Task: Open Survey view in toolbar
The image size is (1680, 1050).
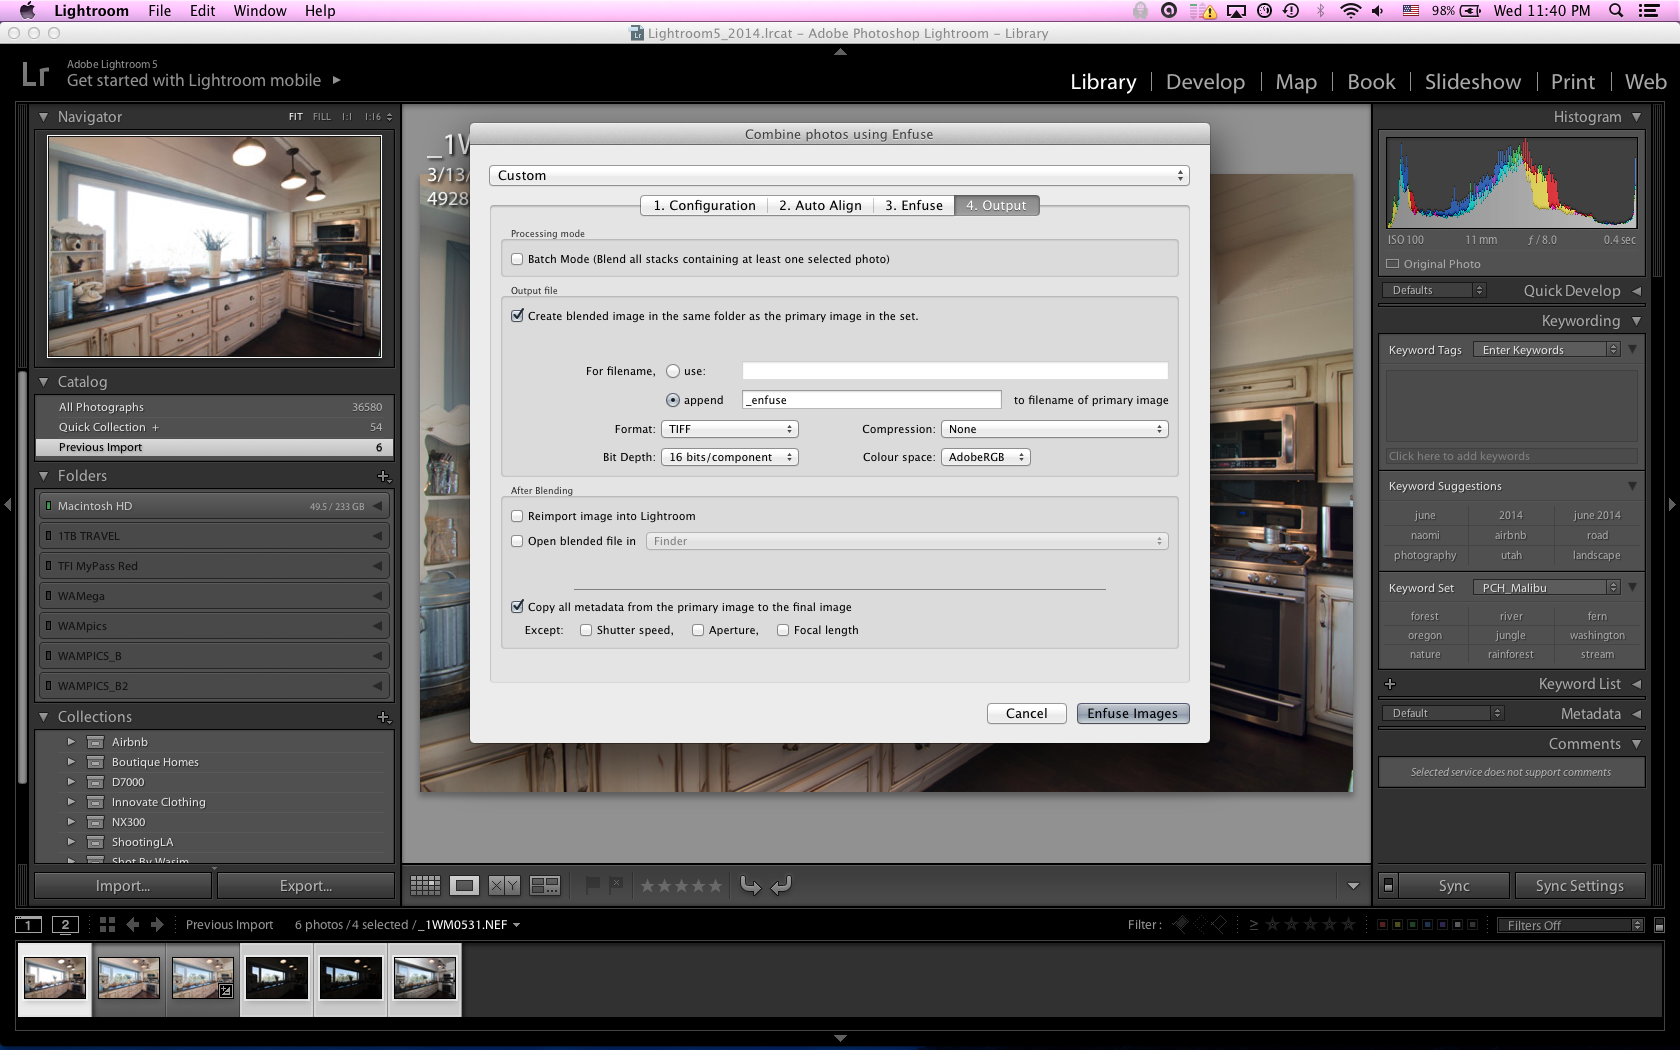Action: point(545,885)
